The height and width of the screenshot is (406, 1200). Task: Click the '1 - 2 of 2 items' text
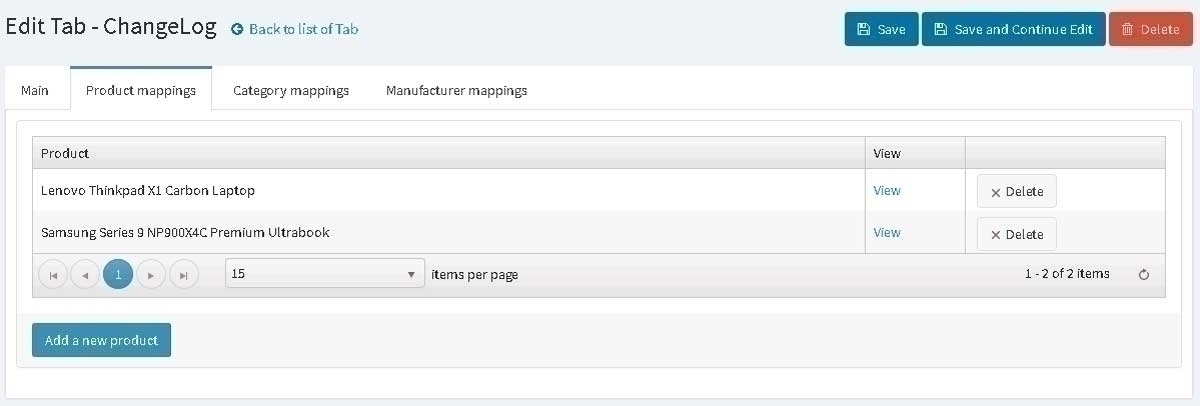coord(1067,273)
